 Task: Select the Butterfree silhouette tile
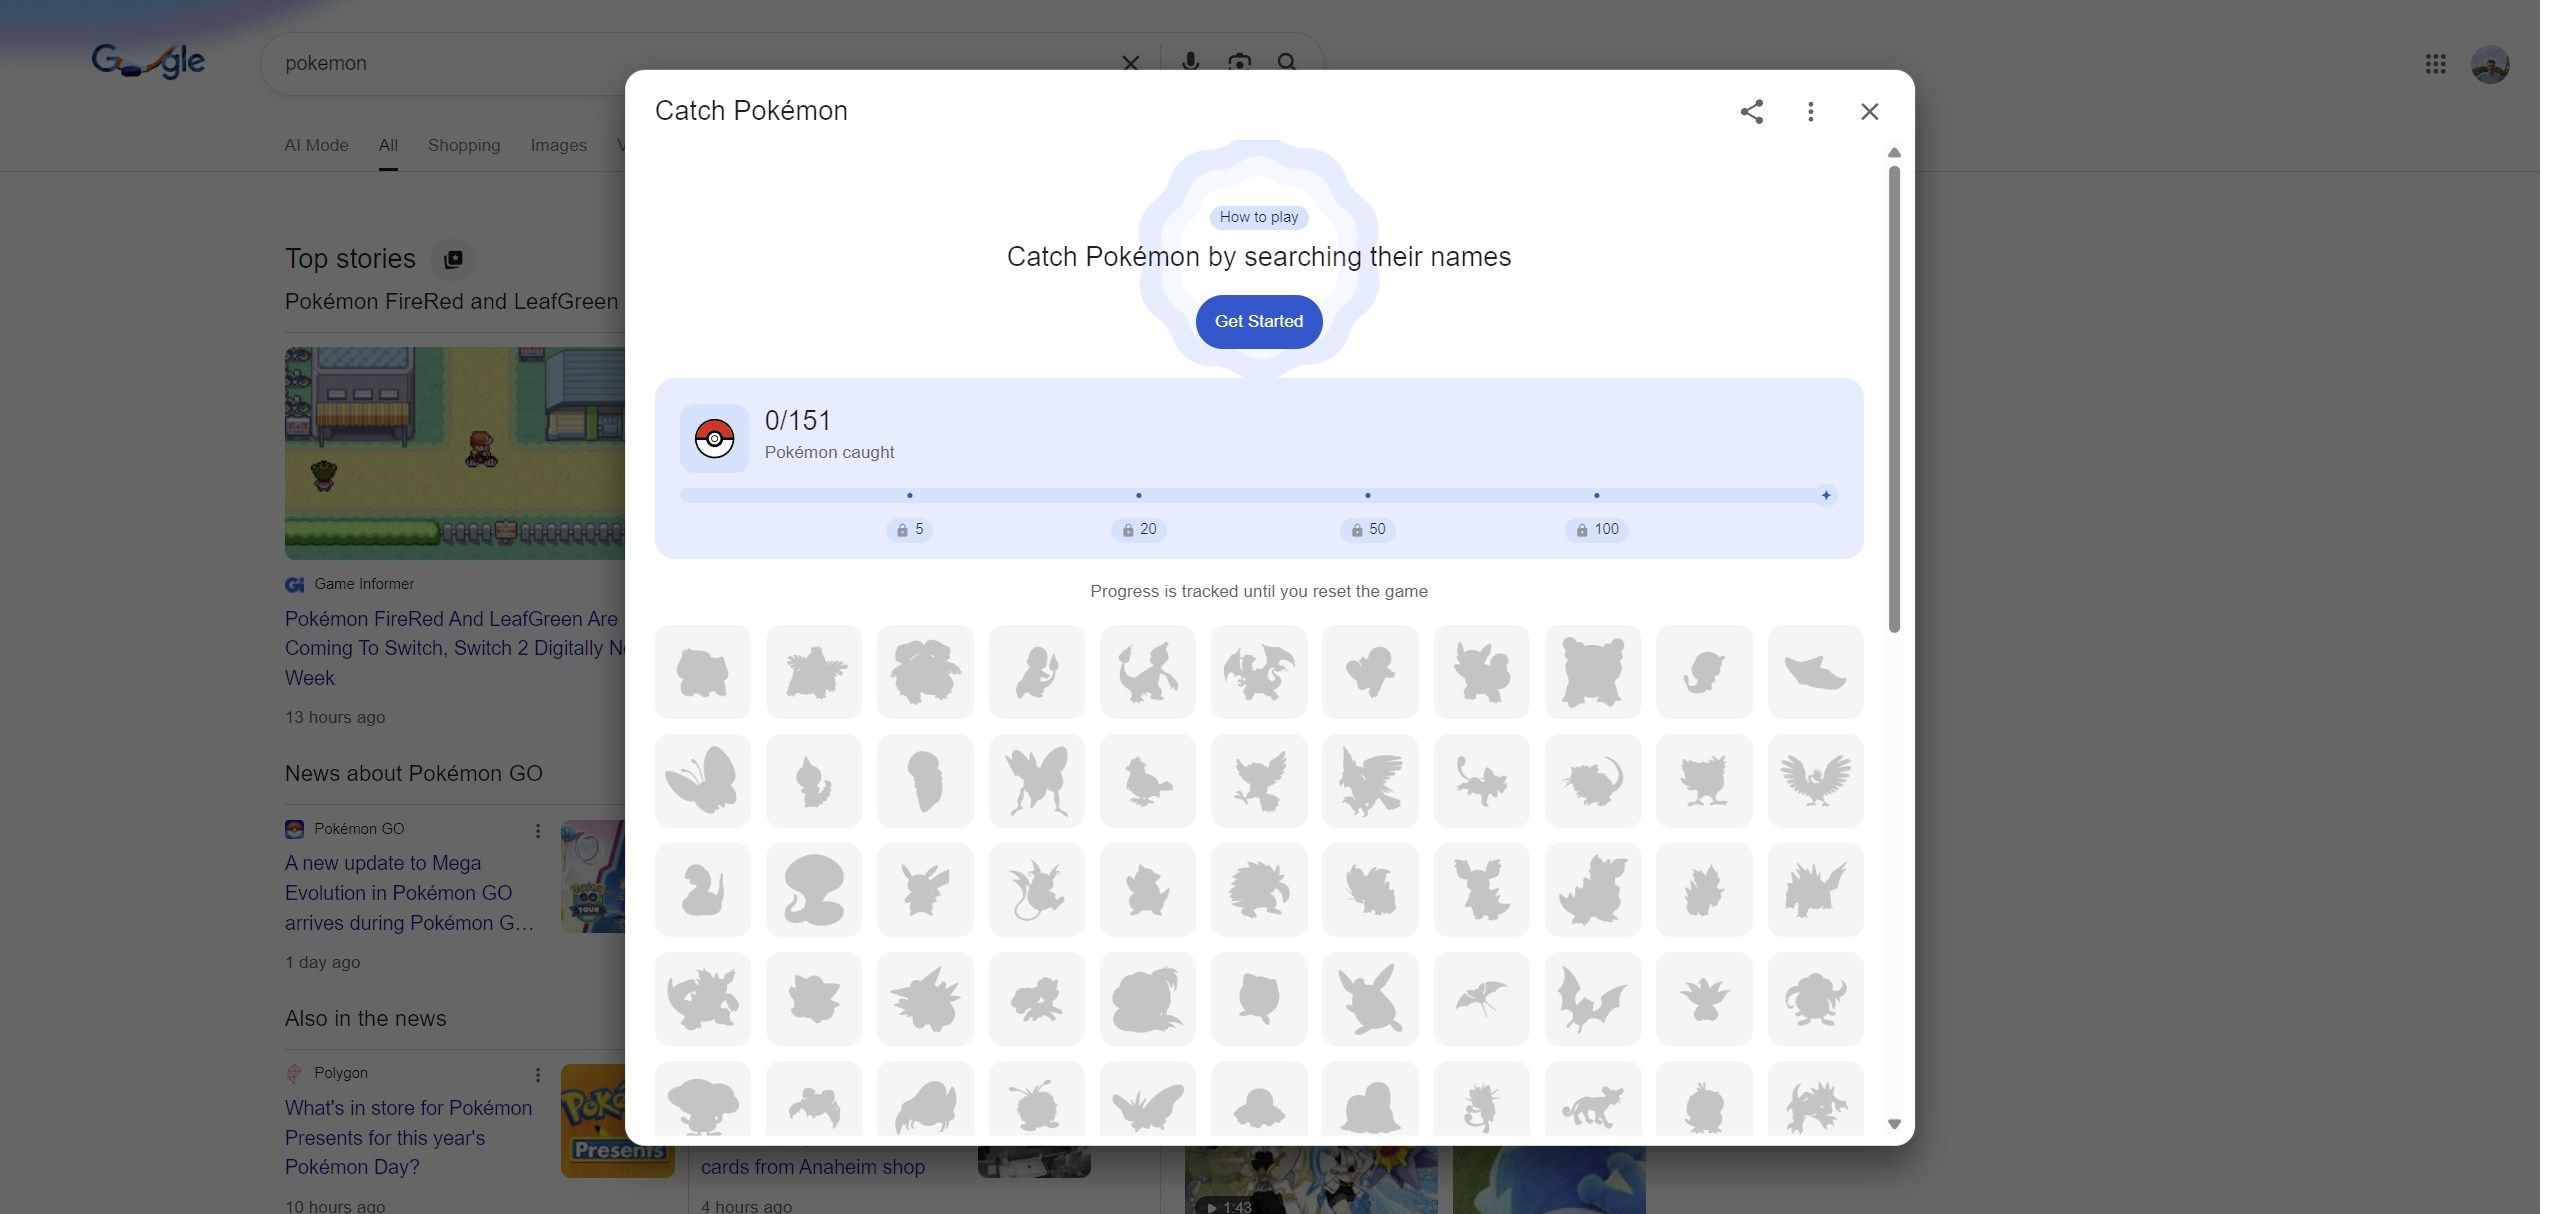pos(703,781)
